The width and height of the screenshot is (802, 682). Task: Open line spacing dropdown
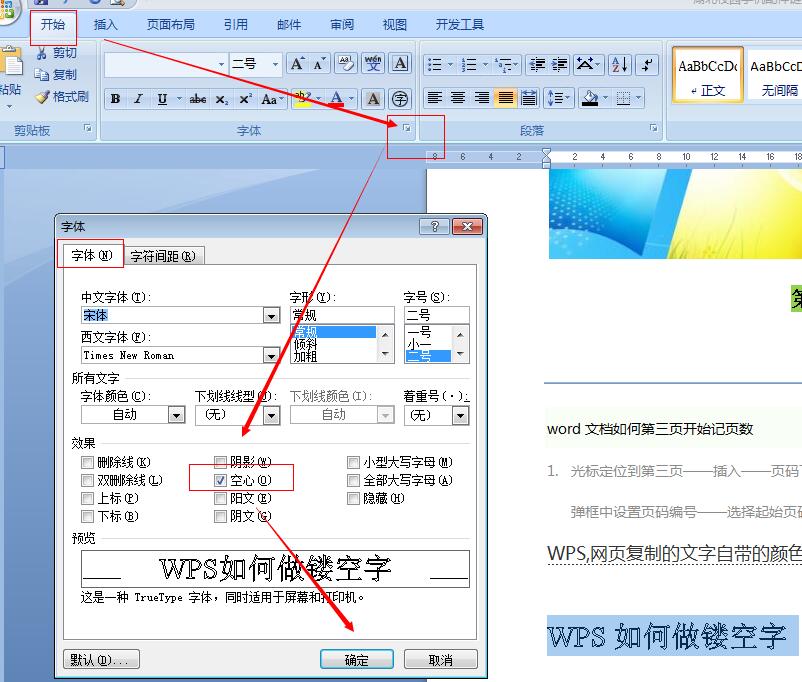pyautogui.click(x=559, y=98)
